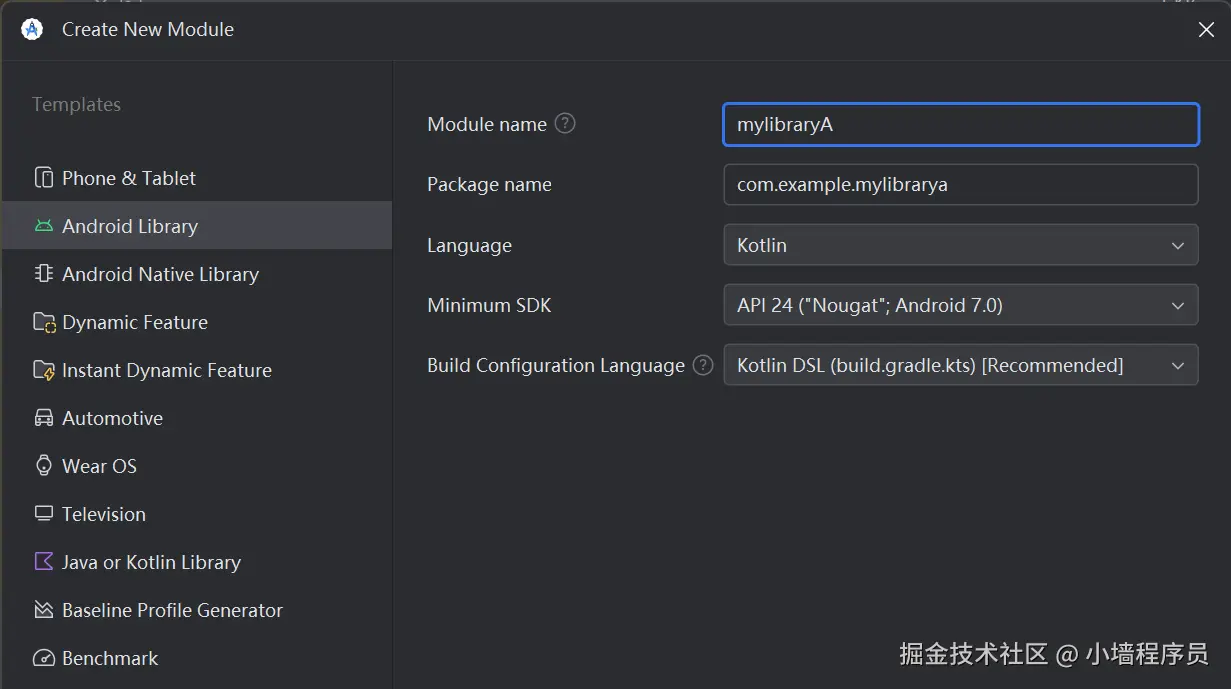The width and height of the screenshot is (1231, 689).
Task: Click the Phone & Tablet template icon
Action: tap(44, 178)
